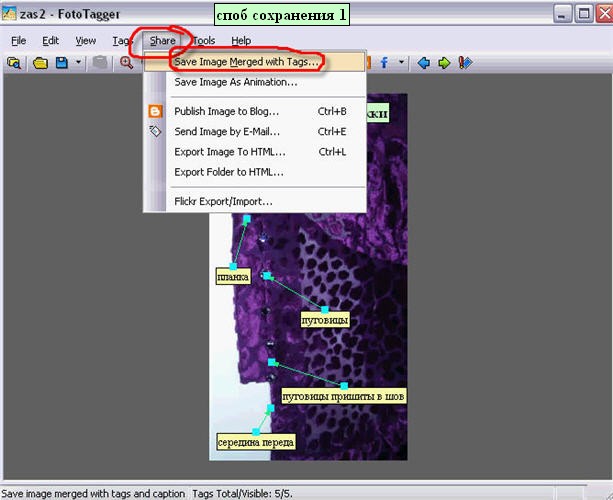
Task: Click the FotoTagger app icon in title bar
Action: point(9,14)
